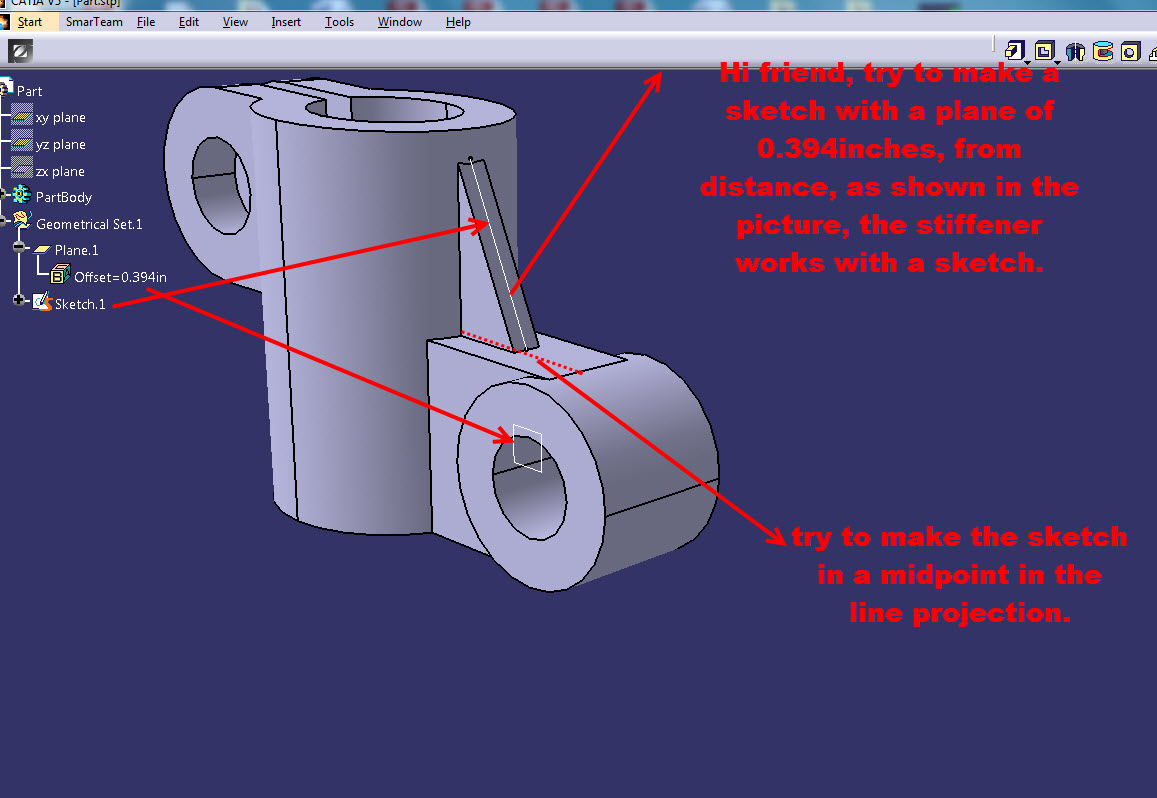
Task: Click the icon at the toolbar's left end
Action: [20, 51]
